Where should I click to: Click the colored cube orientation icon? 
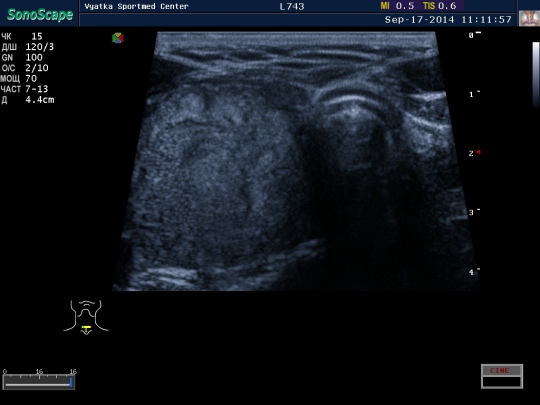coord(118,38)
